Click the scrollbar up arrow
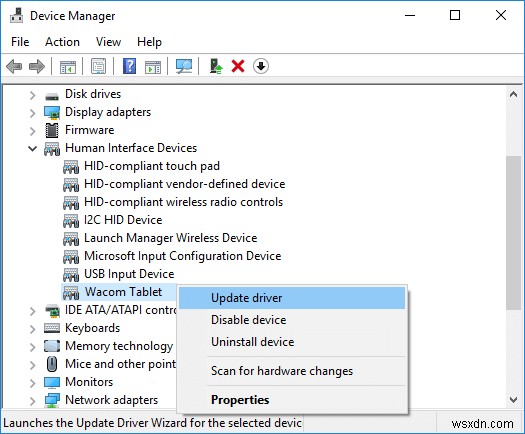Image resolution: width=525 pixels, height=434 pixels. 513,94
